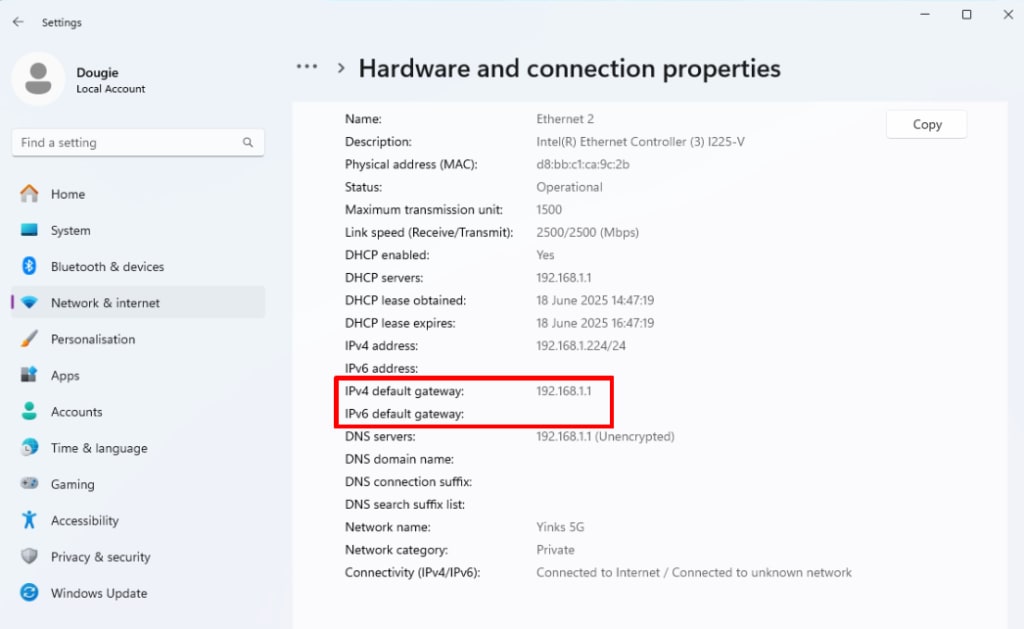Click the Home icon in sidebar
Image resolution: width=1024 pixels, height=629 pixels.
pyautogui.click(x=29, y=194)
